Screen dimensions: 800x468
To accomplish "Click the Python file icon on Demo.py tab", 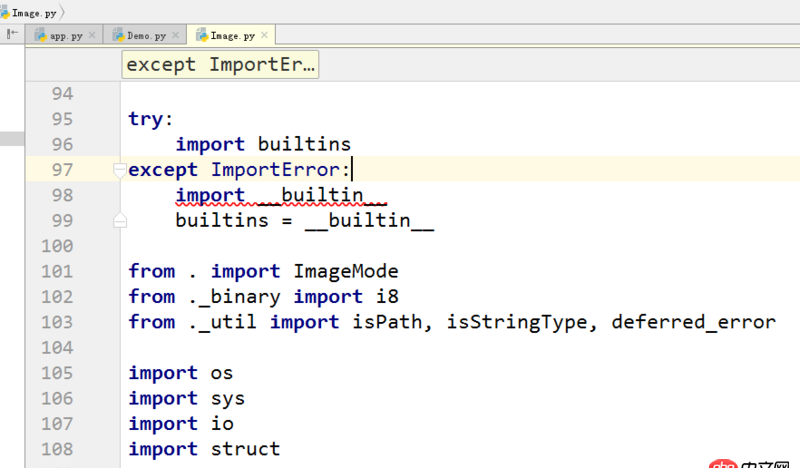I will 118,35.
